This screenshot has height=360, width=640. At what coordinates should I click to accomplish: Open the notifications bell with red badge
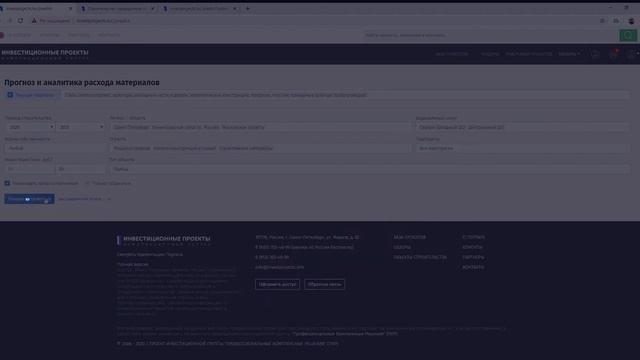coord(613,54)
